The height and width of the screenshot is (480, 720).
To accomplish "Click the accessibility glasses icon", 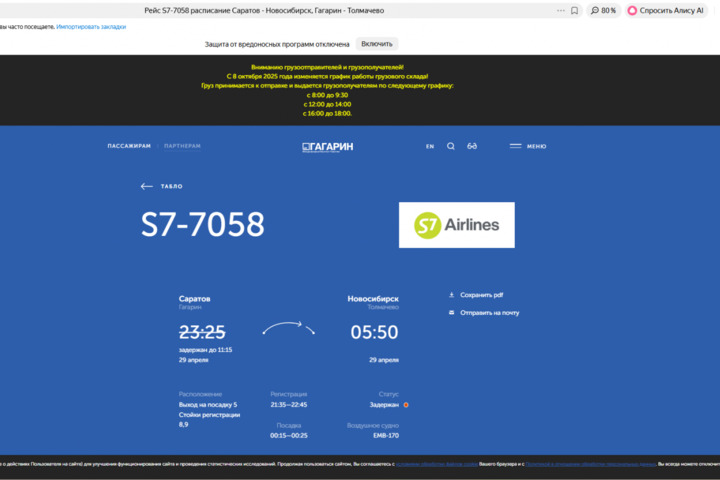I will [472, 146].
